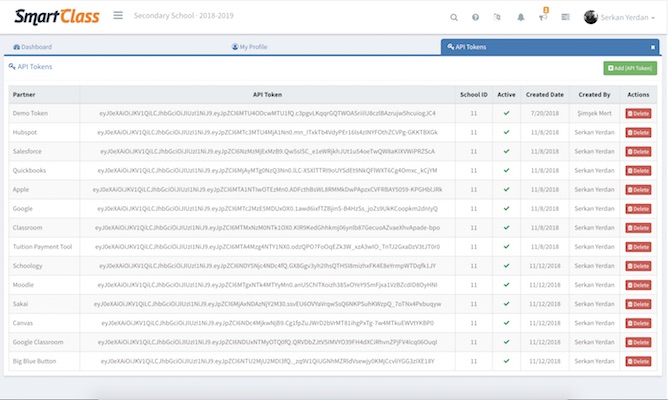The width and height of the screenshot is (668, 400).
Task: Click the active checkmark for Big Blue Button
Action: (506, 361)
